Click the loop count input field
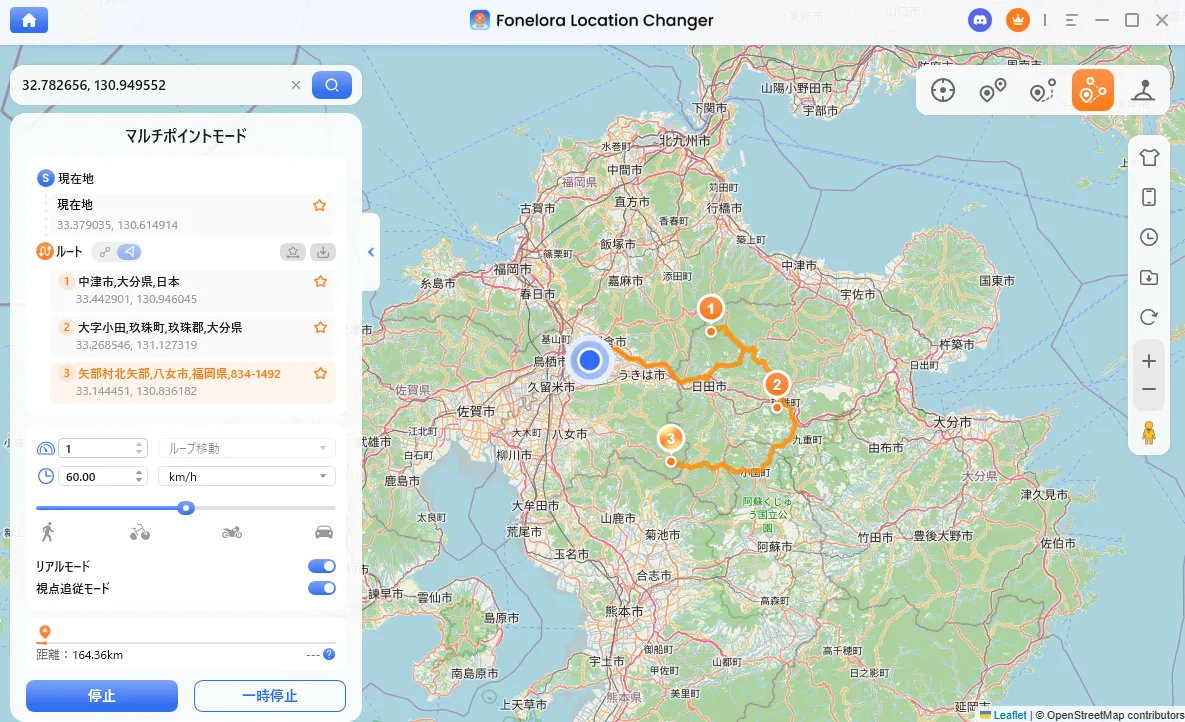Image resolution: width=1185 pixels, height=722 pixels. [x=97, y=448]
